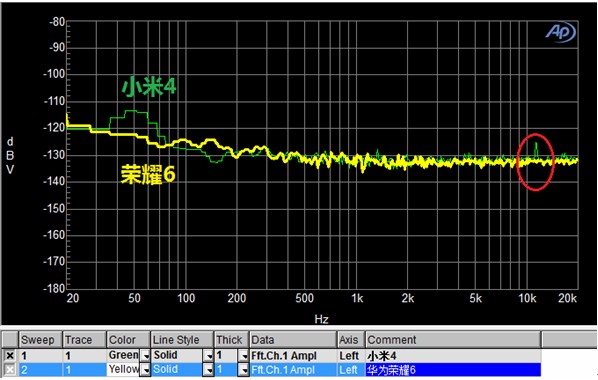Click Fft.Ch.1 Ampl in Yellow row
Screen dimensions: 598x380
(x=293, y=369)
